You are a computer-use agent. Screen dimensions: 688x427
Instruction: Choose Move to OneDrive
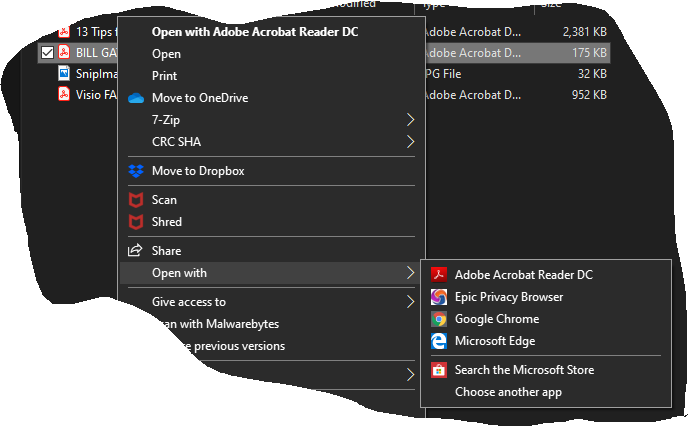coord(200,98)
